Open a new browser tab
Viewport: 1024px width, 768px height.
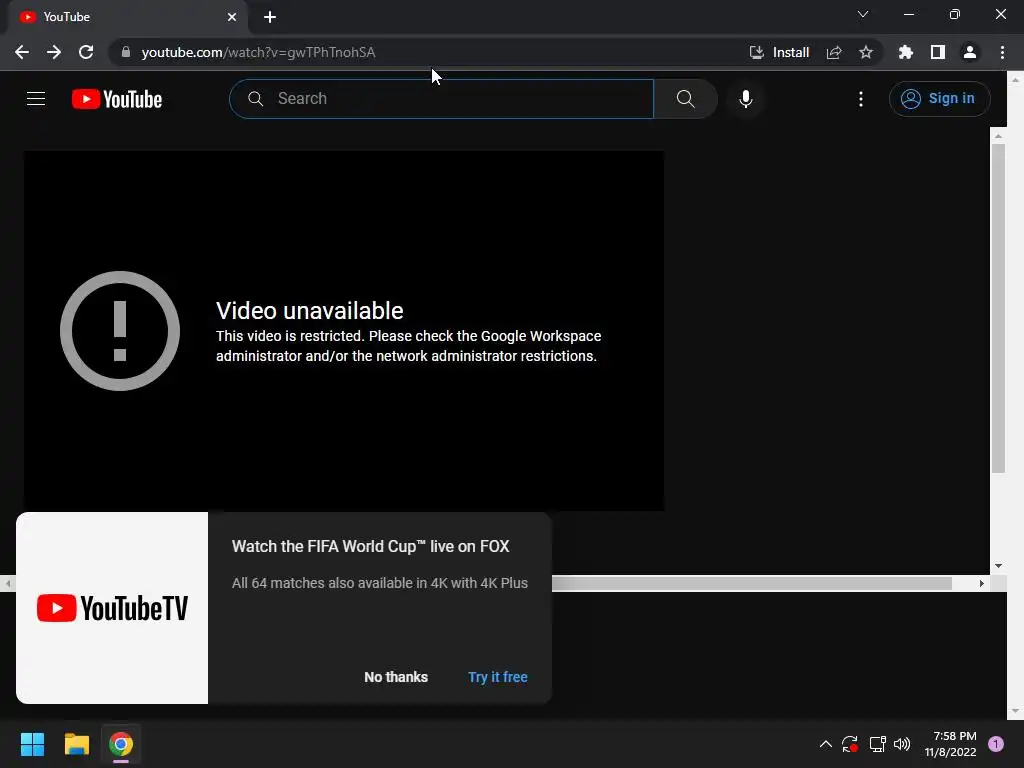(x=270, y=17)
